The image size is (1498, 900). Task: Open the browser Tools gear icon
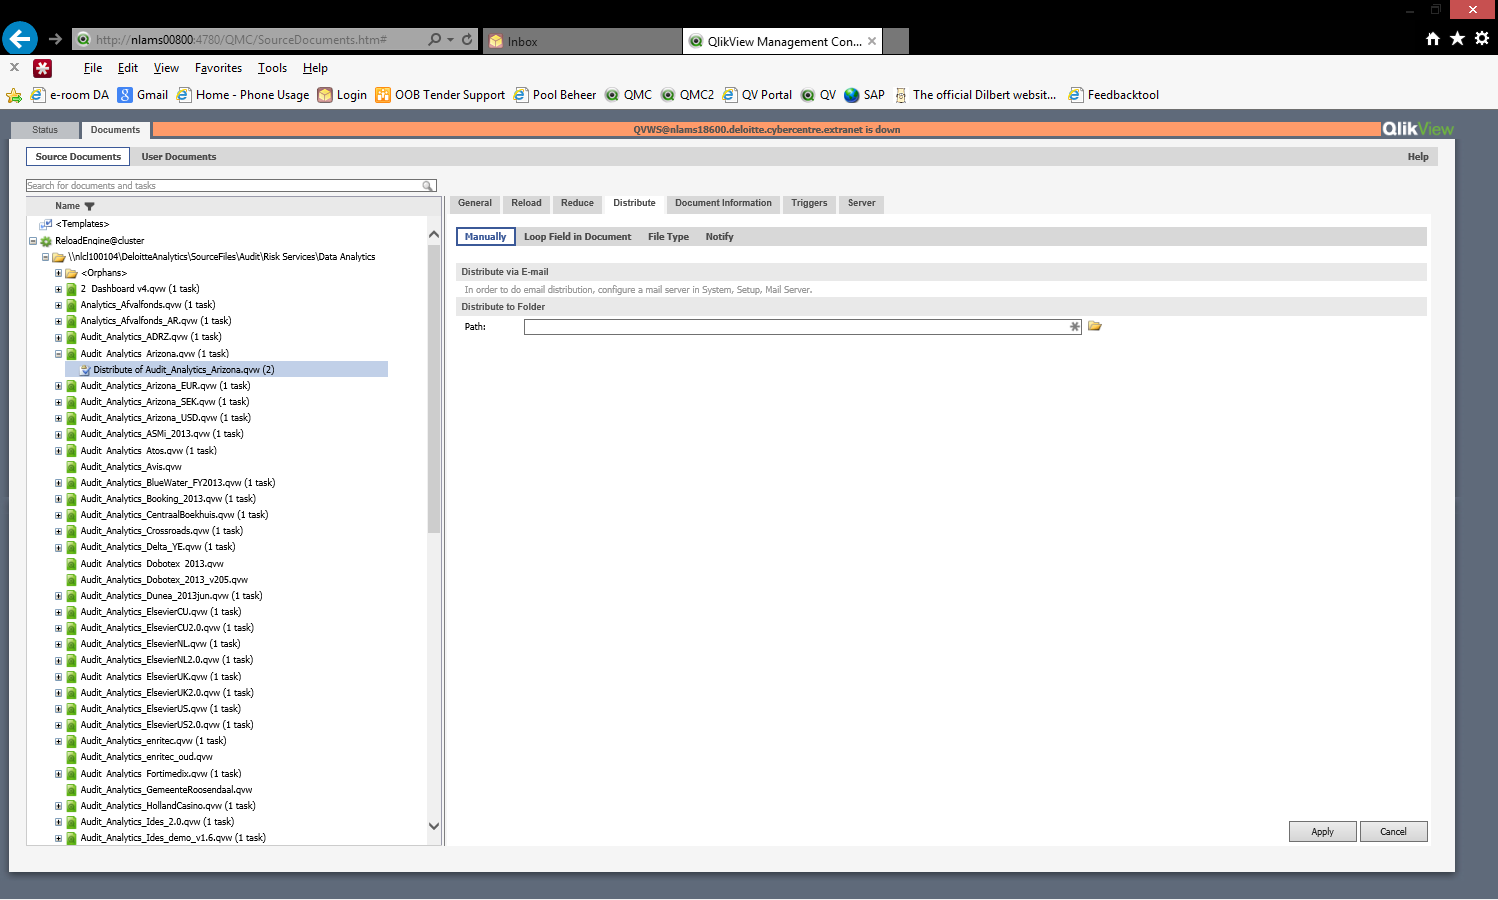click(1482, 38)
